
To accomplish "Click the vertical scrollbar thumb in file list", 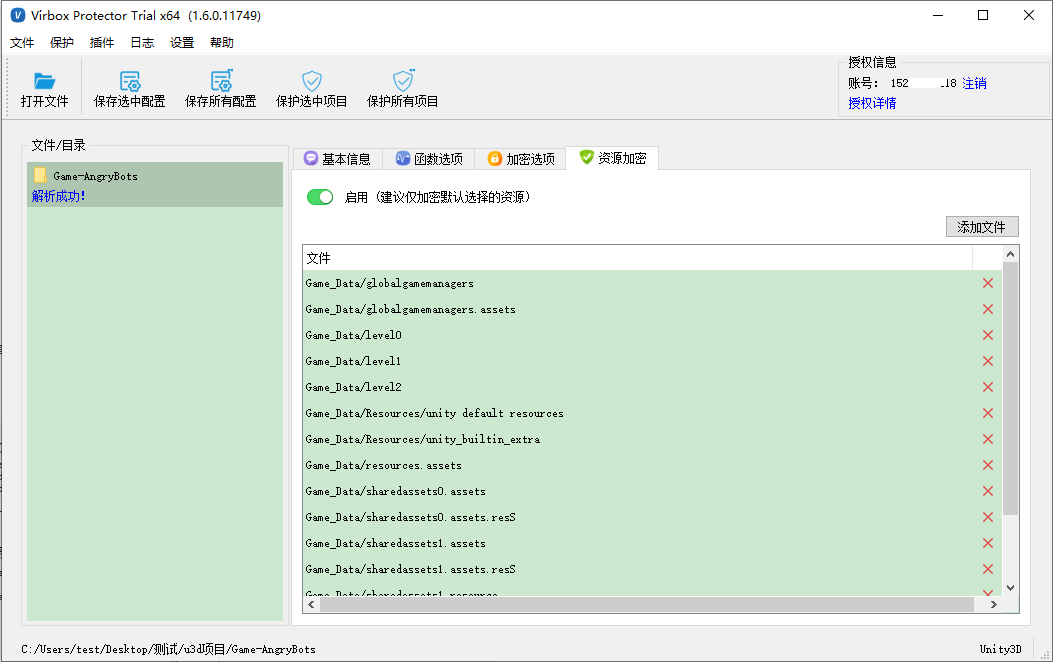I will click(1010, 389).
